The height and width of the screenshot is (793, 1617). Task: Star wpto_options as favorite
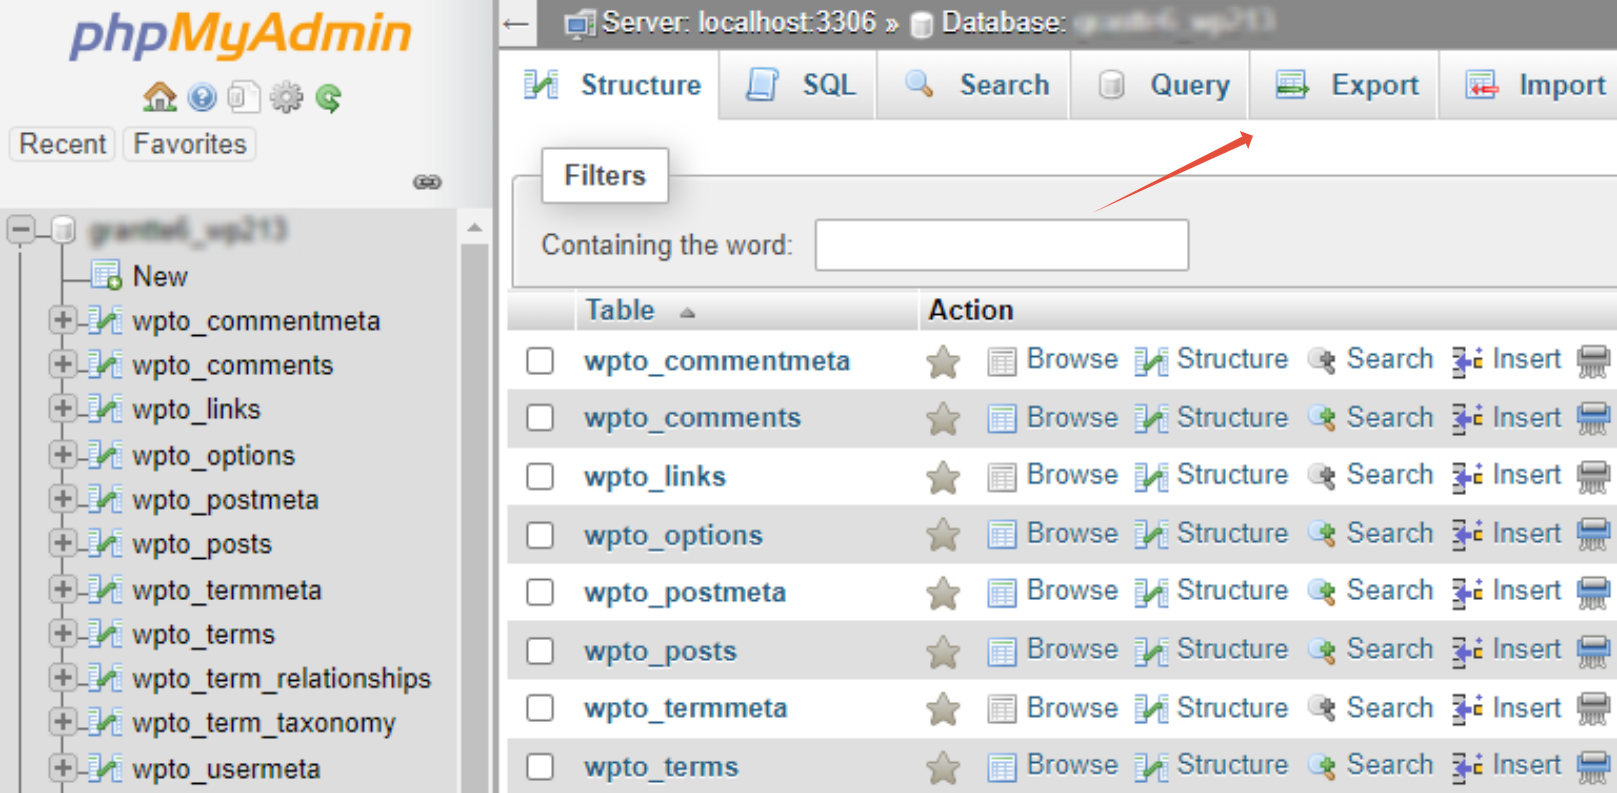[943, 535]
